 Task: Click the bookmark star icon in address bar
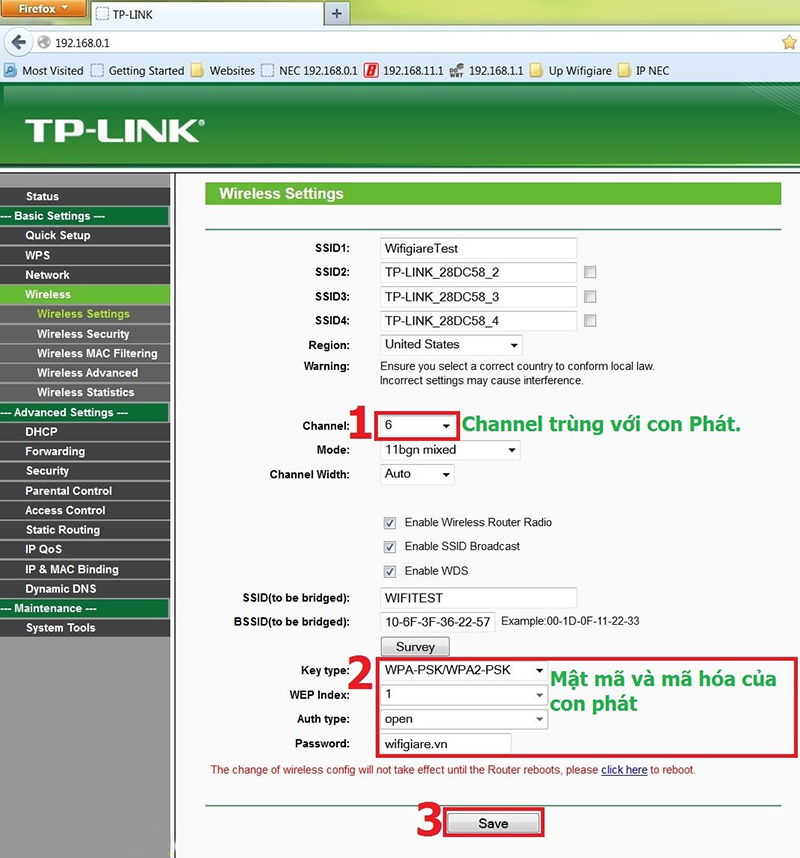(x=789, y=42)
